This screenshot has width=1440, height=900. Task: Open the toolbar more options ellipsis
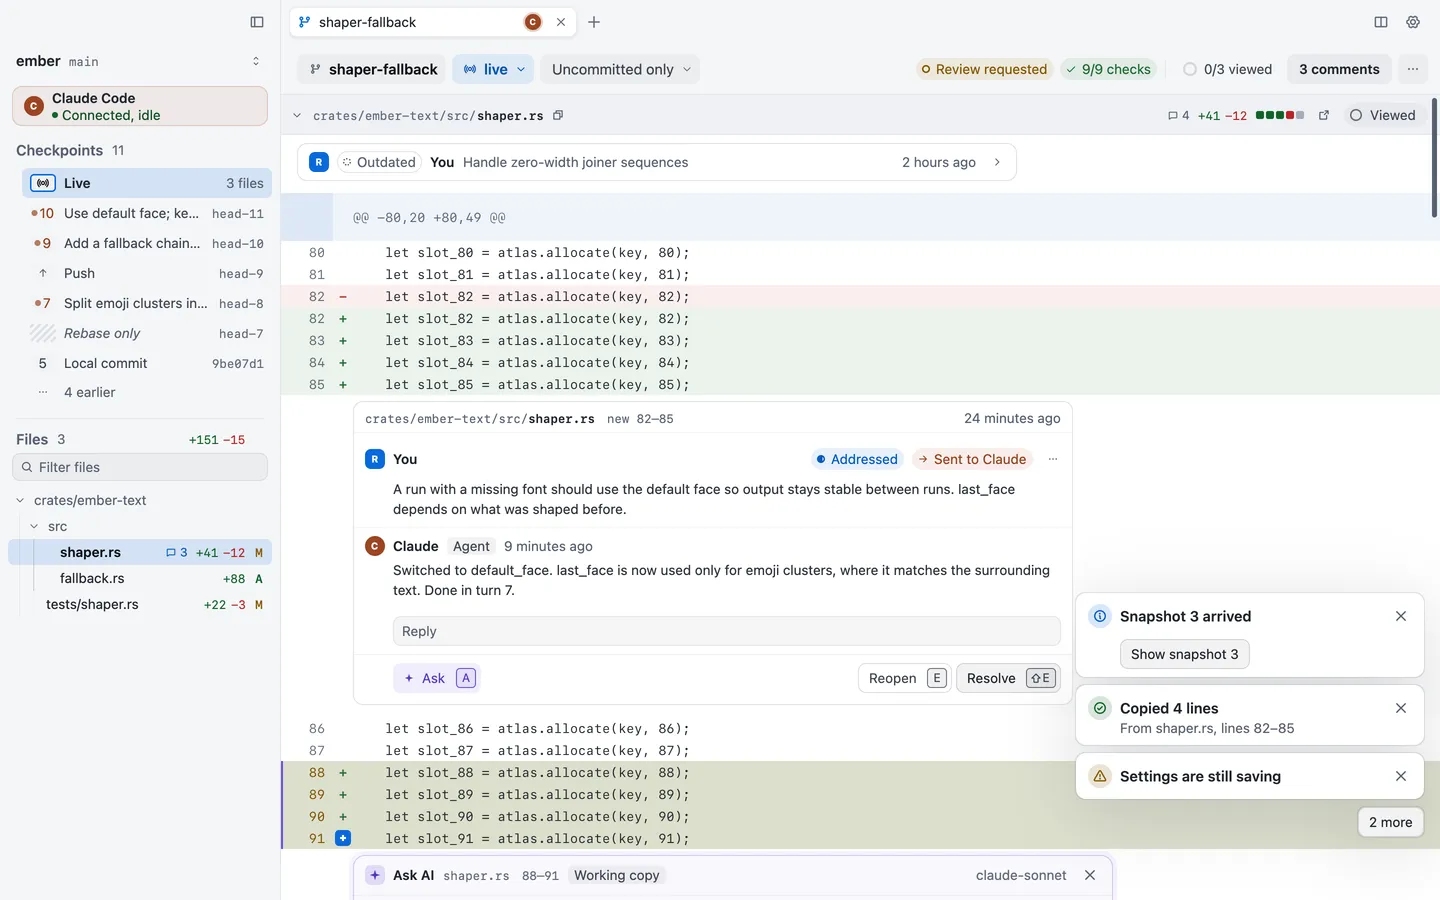tap(1413, 69)
